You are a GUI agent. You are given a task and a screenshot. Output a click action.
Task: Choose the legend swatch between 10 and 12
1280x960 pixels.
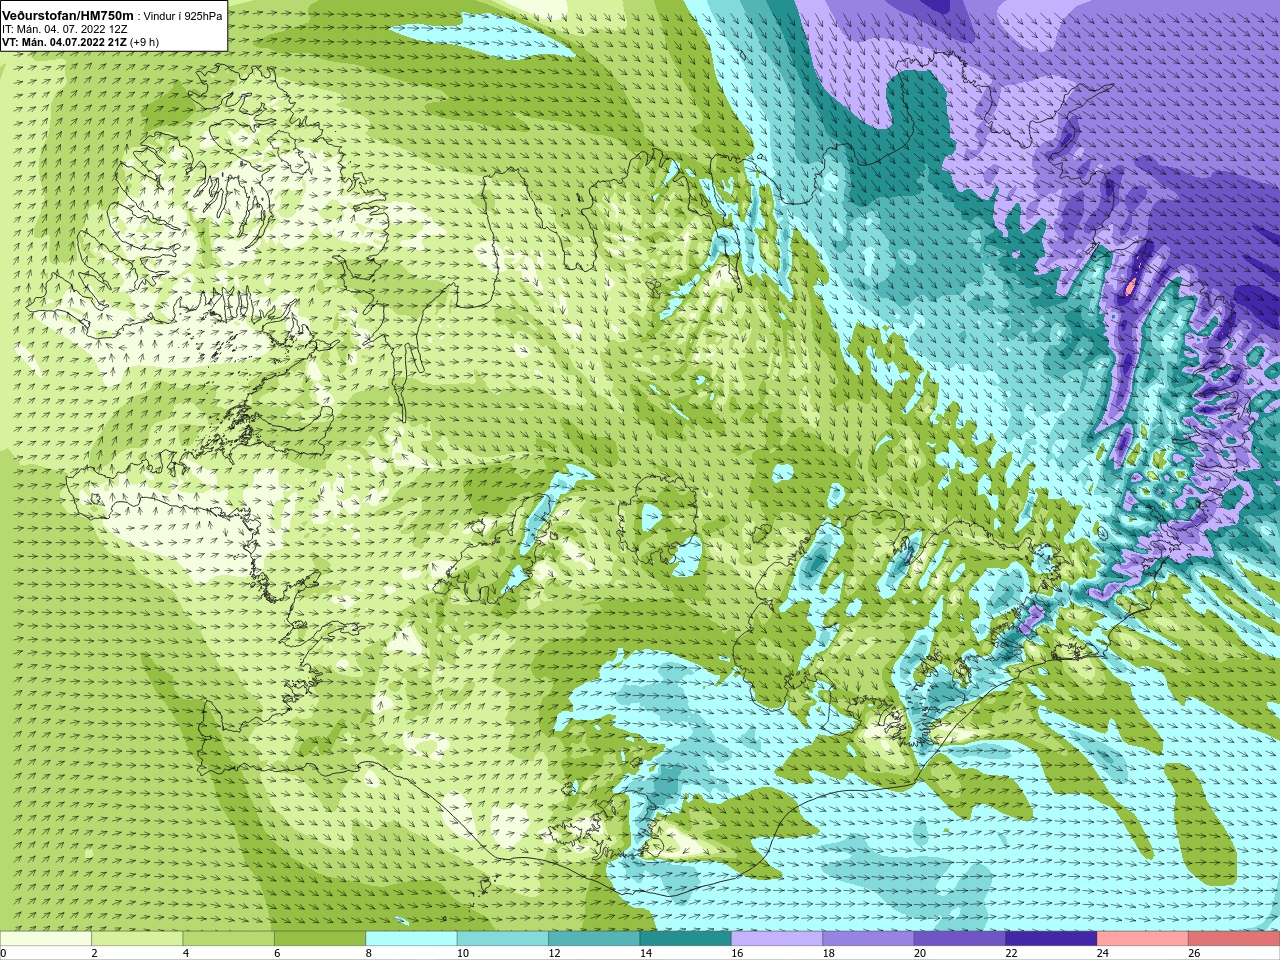[503, 938]
